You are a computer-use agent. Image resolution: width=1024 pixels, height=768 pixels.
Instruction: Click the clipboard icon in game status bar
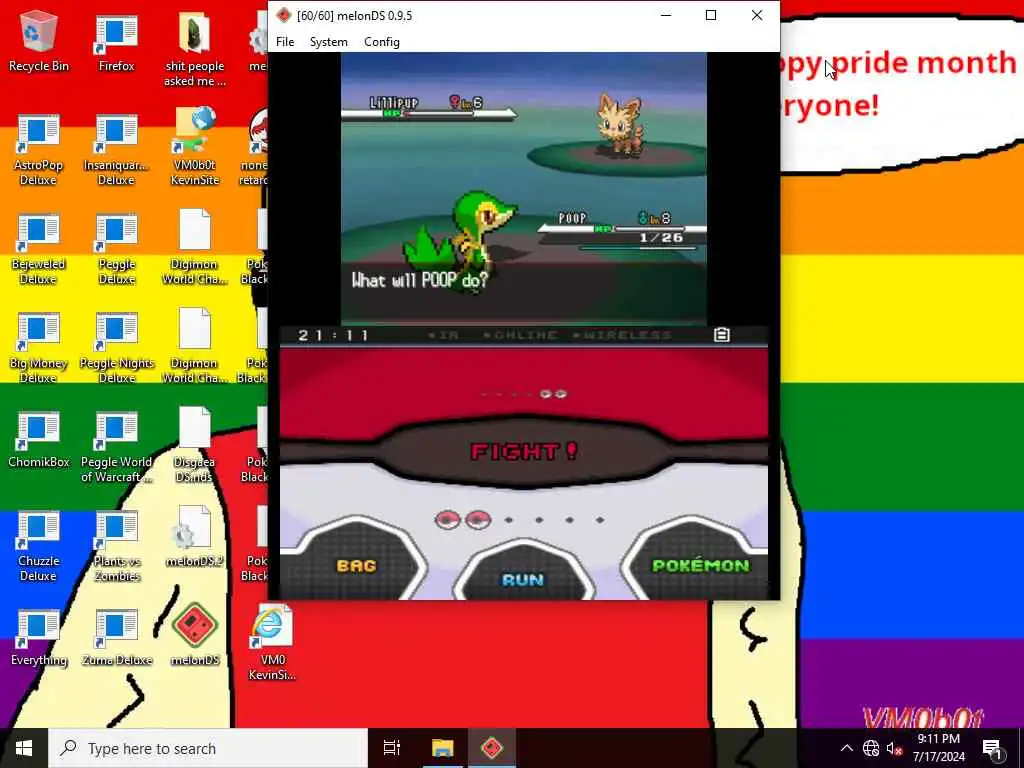(722, 335)
